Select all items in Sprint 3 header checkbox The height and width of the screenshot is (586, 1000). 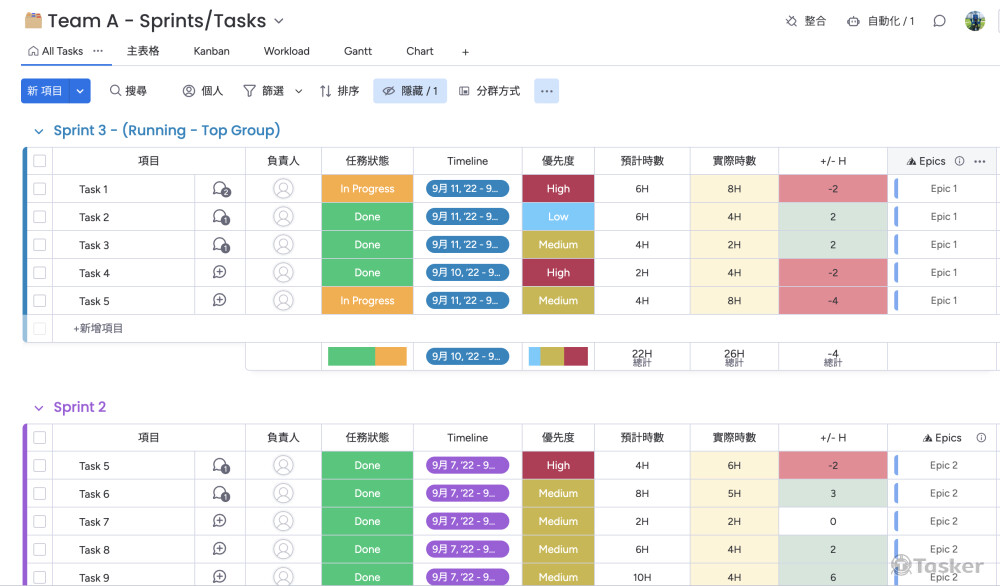pos(40,161)
